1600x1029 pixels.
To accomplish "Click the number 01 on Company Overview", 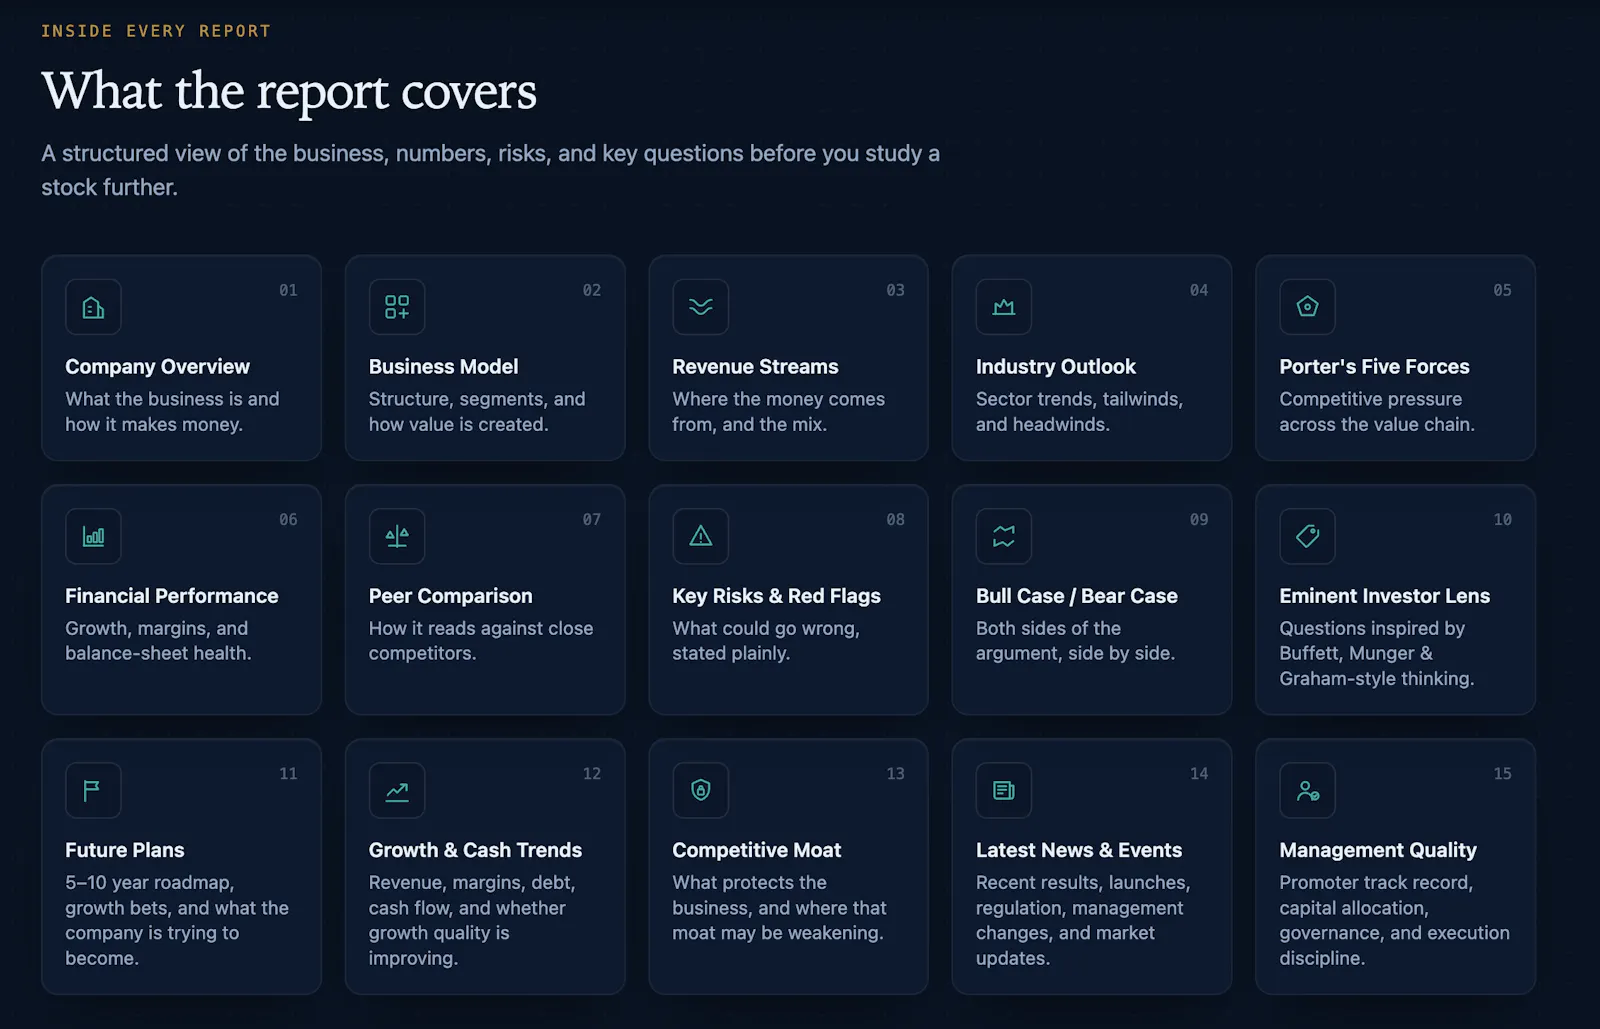I will pos(288,290).
